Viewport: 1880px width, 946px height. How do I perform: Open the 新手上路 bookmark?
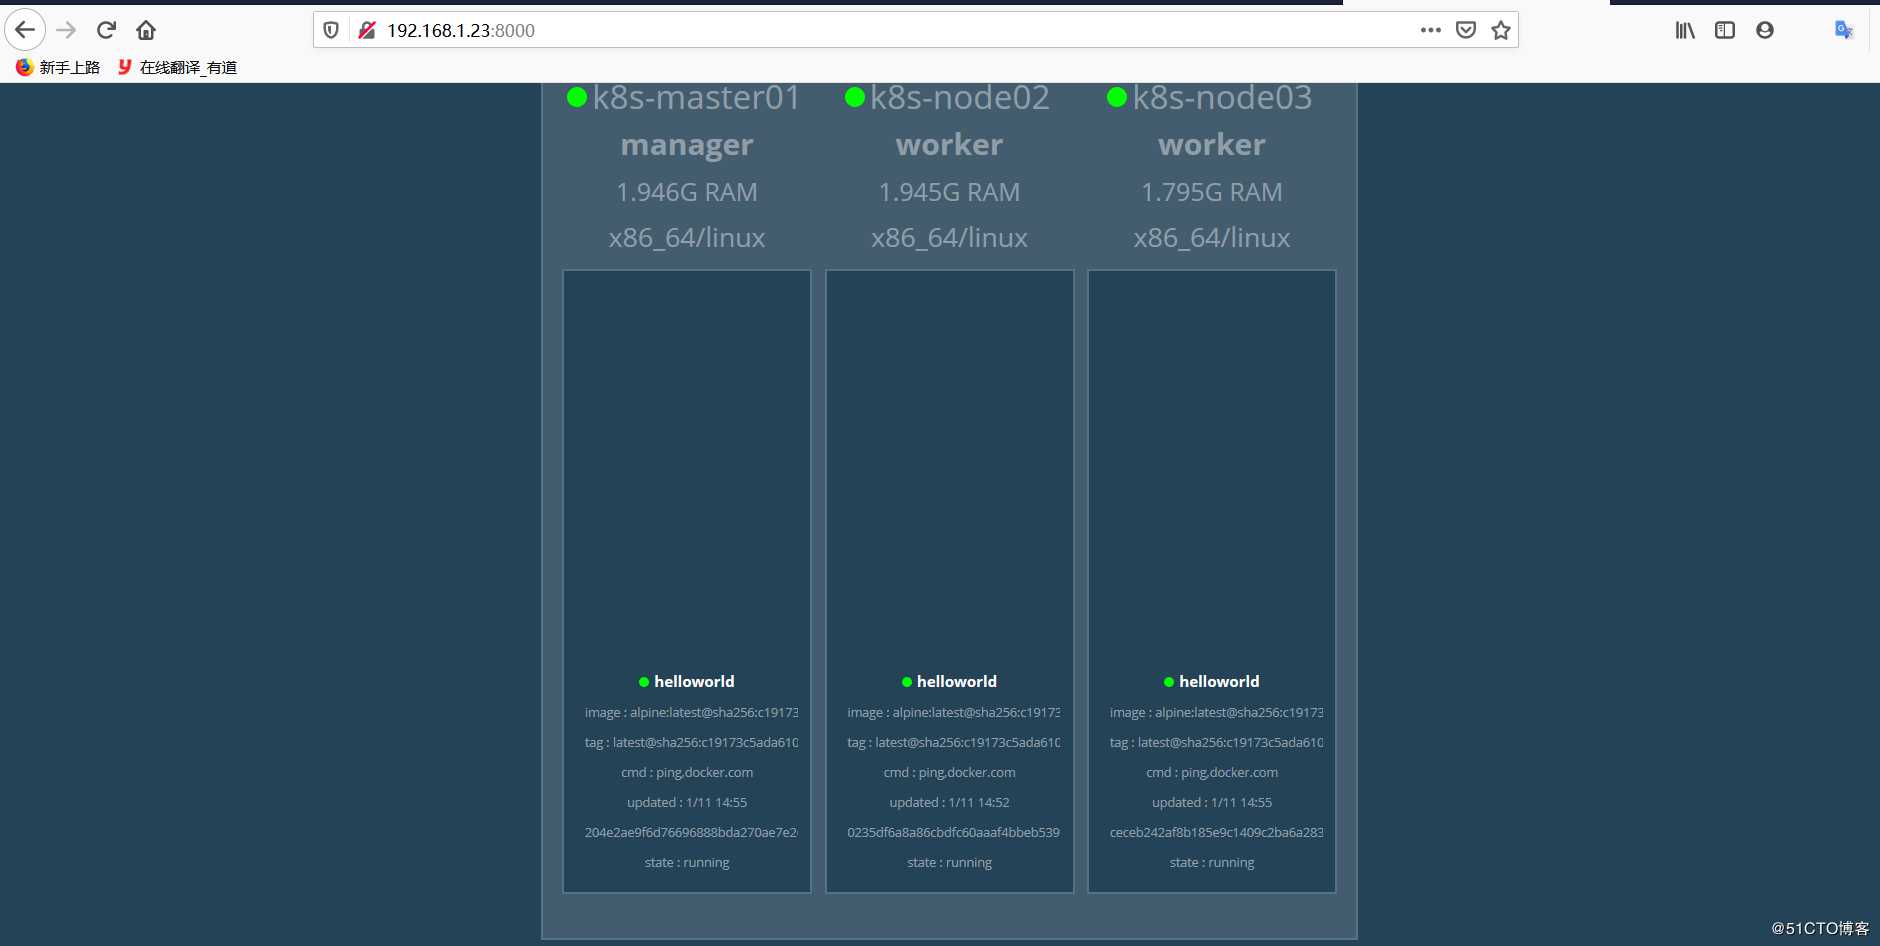58,67
